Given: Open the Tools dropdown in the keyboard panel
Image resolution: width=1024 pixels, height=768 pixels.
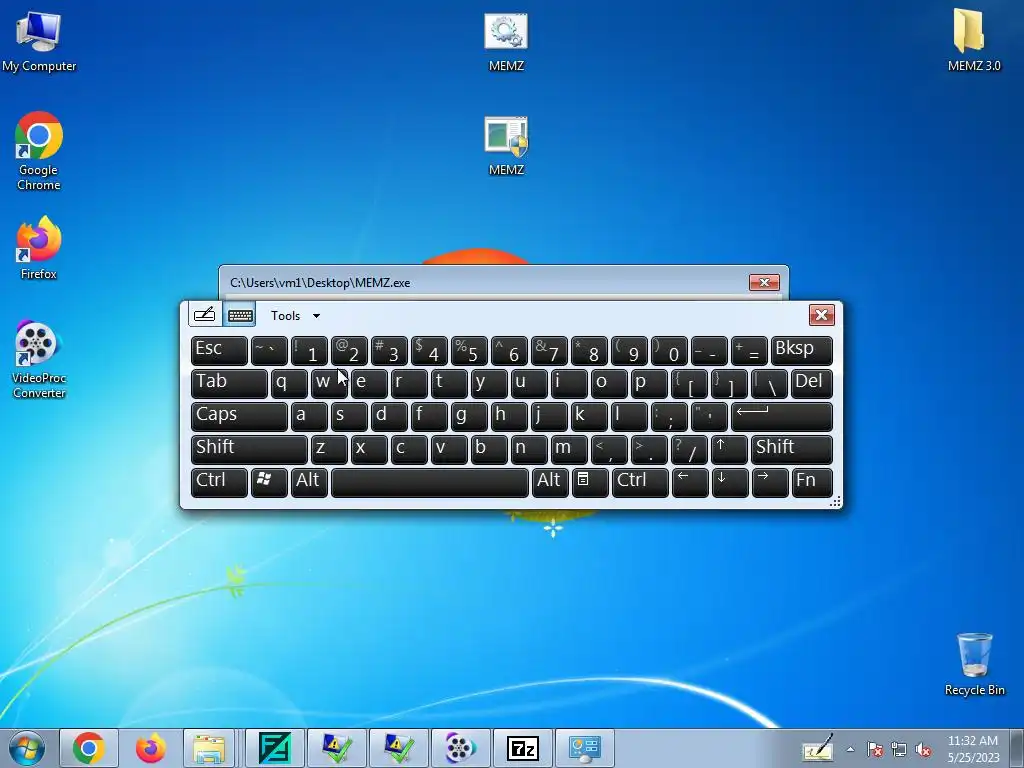Looking at the screenshot, I should click(295, 315).
